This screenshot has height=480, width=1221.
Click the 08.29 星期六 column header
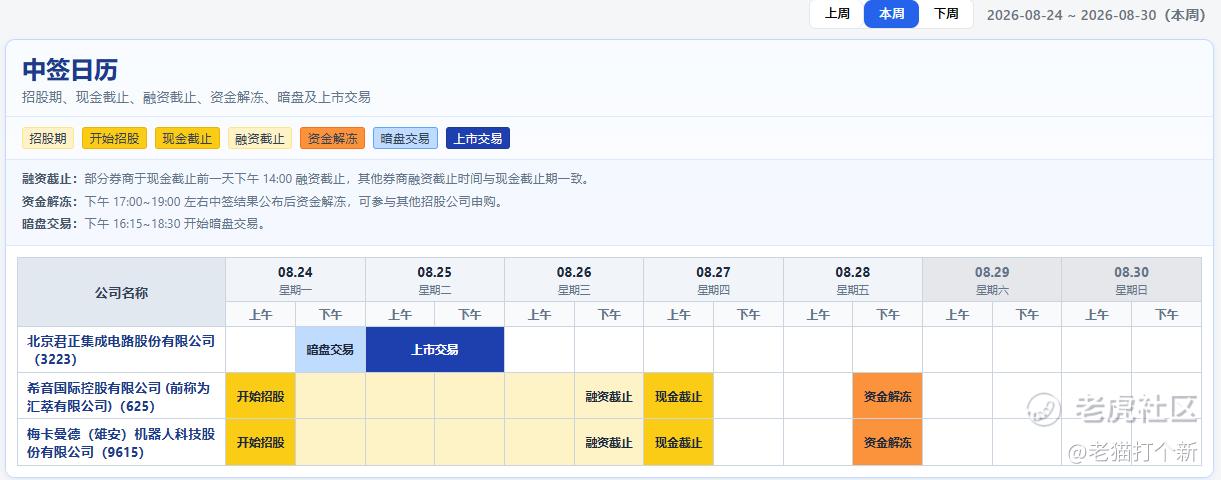pyautogui.click(x=992, y=280)
